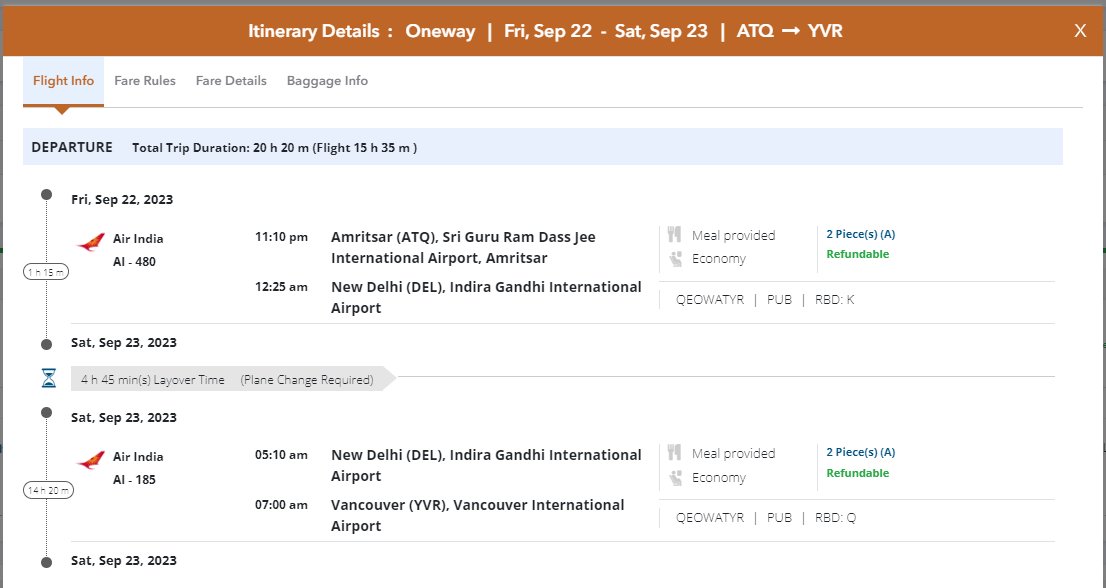Click meal icon on the Vancouver flight

coord(675,453)
